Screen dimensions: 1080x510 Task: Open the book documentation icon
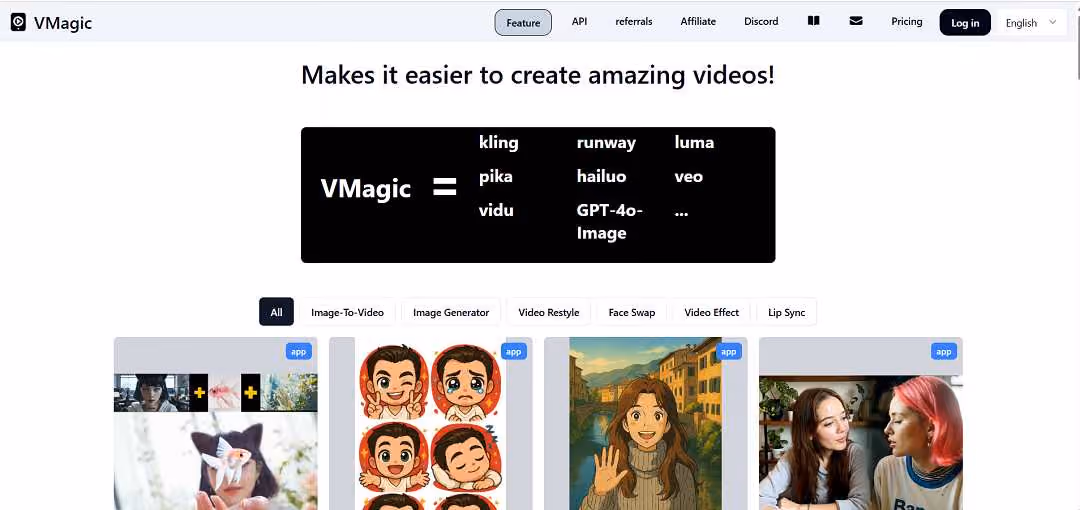point(813,21)
